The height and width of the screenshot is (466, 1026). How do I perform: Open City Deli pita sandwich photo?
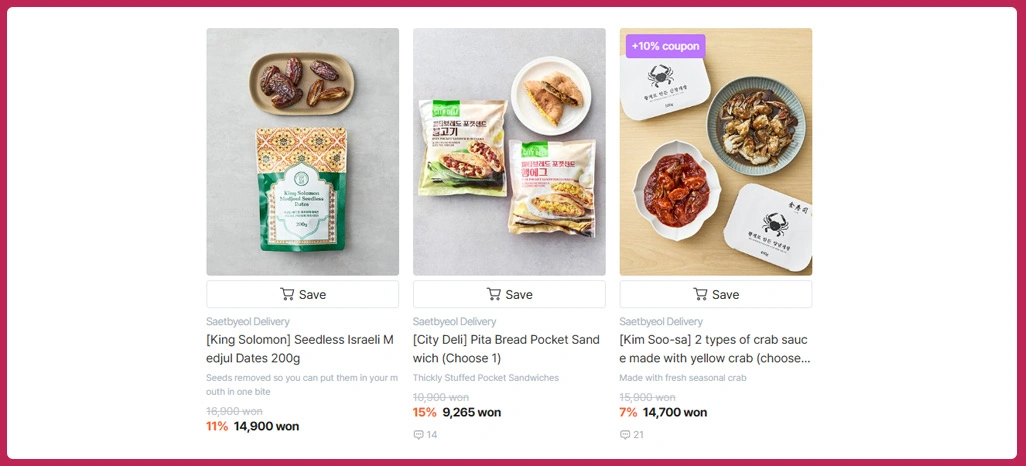pyautogui.click(x=509, y=151)
